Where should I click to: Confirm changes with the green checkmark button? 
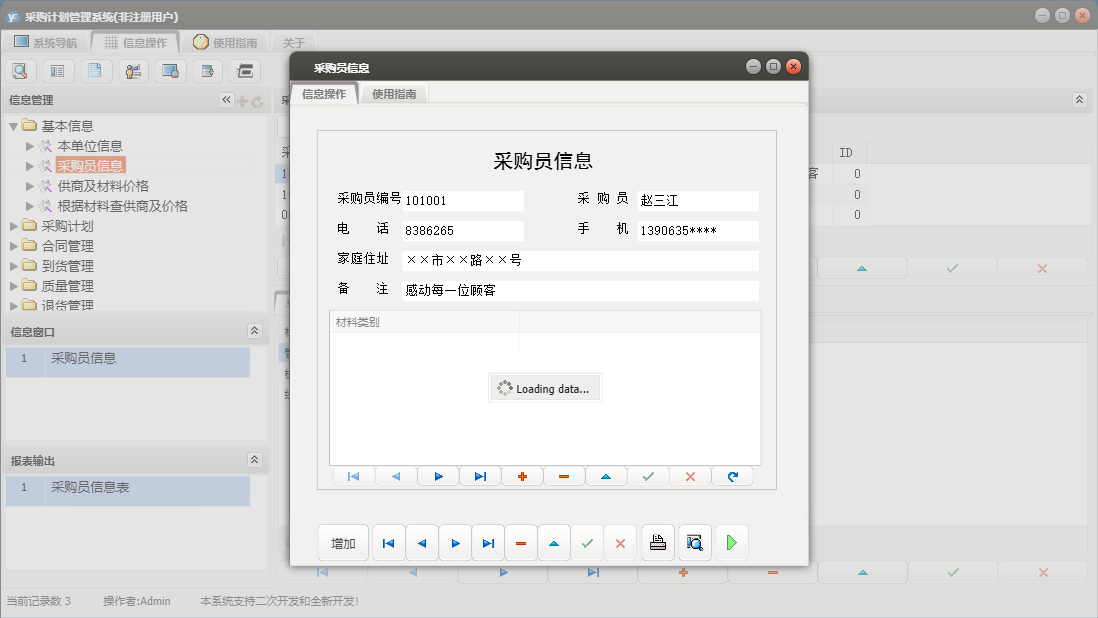[587, 543]
